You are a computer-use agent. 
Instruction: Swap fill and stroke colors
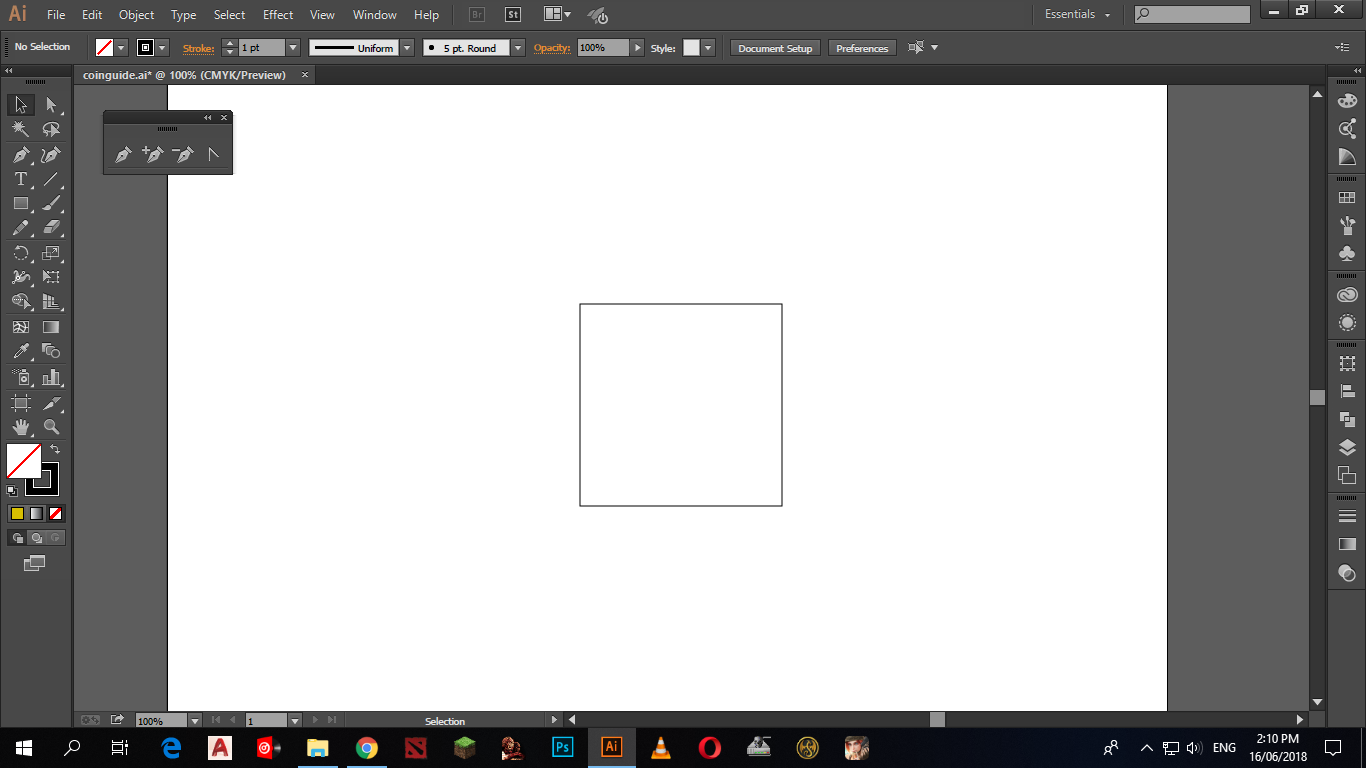point(55,450)
